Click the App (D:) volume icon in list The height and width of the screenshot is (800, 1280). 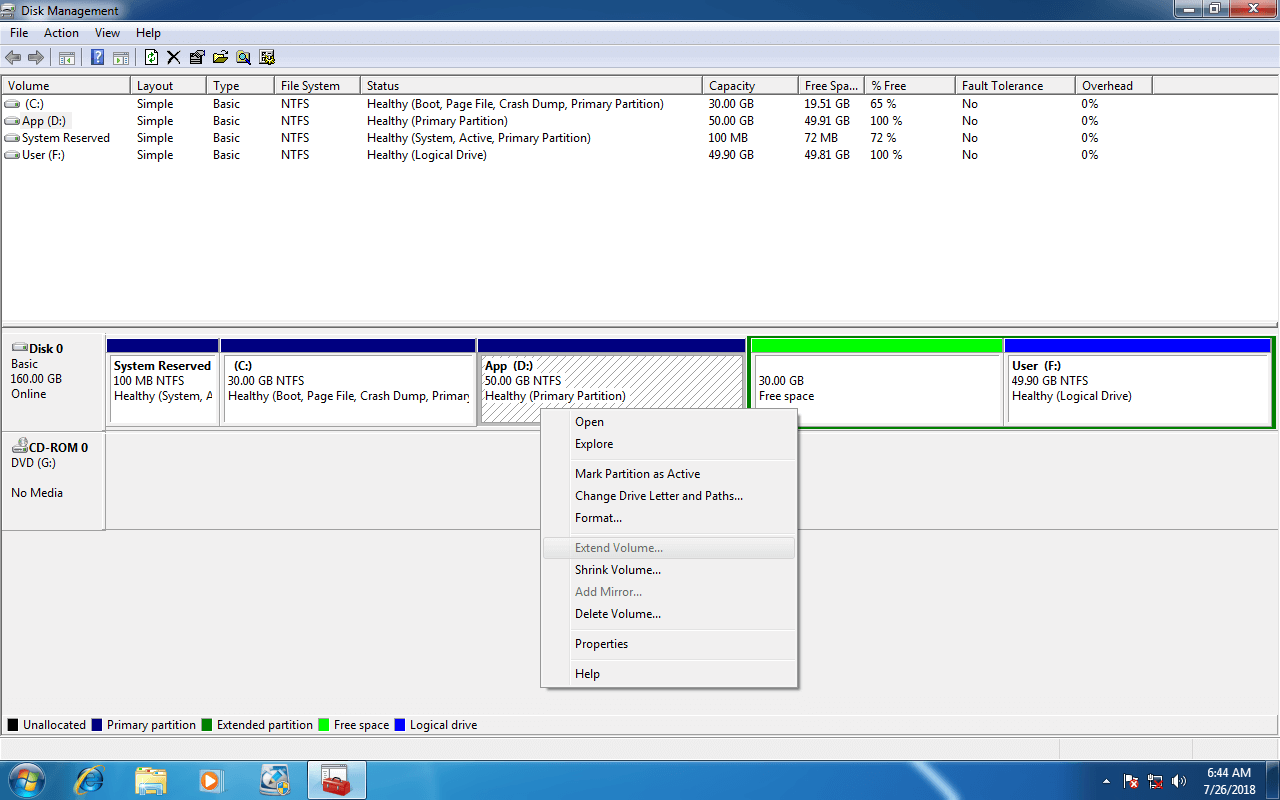pos(12,121)
